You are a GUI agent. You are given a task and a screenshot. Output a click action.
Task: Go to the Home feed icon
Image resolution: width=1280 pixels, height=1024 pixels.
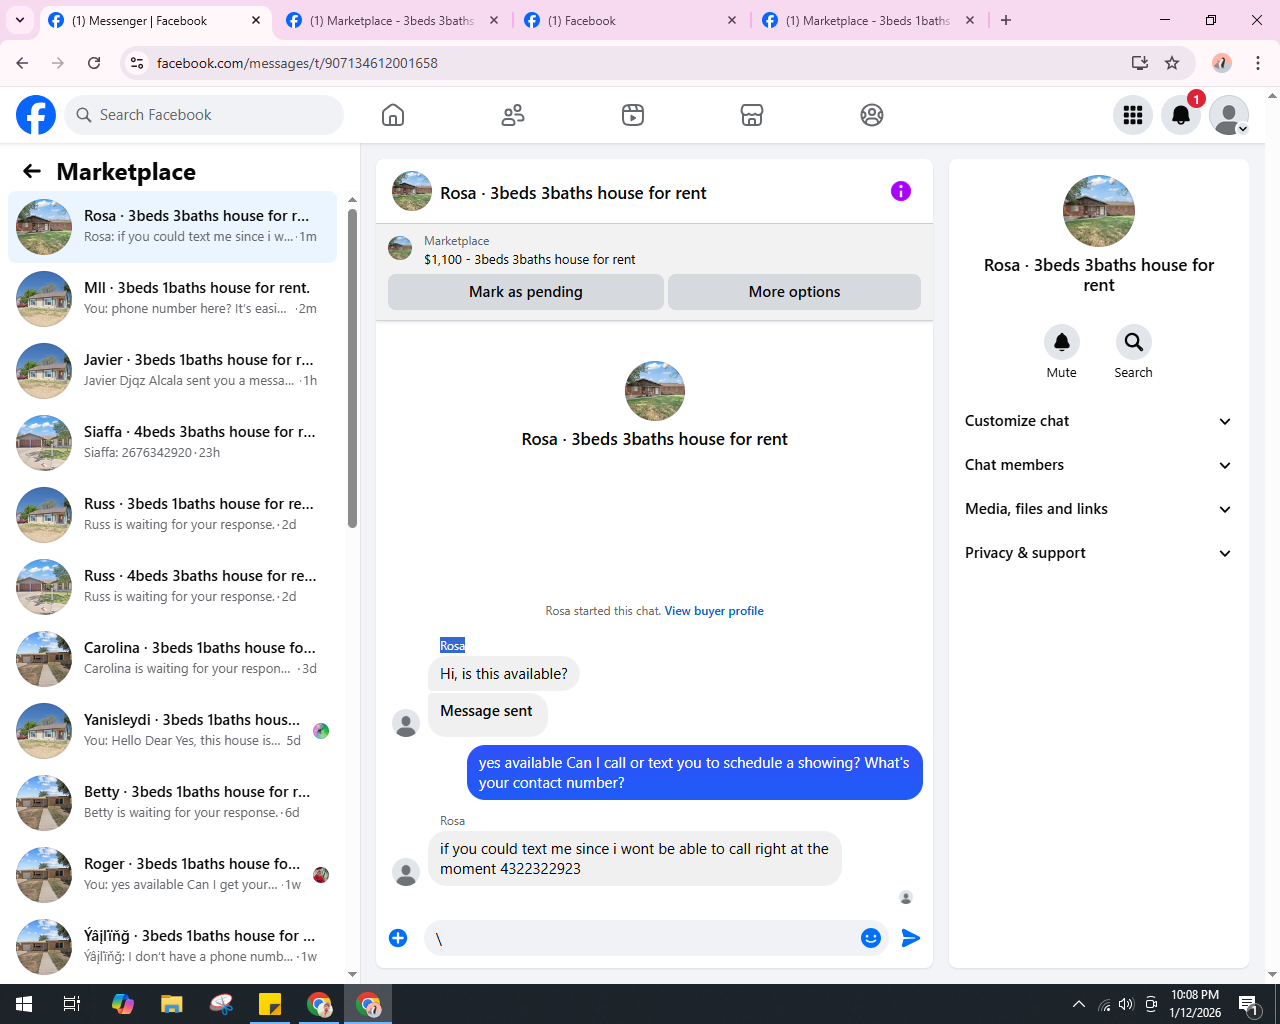coord(393,115)
